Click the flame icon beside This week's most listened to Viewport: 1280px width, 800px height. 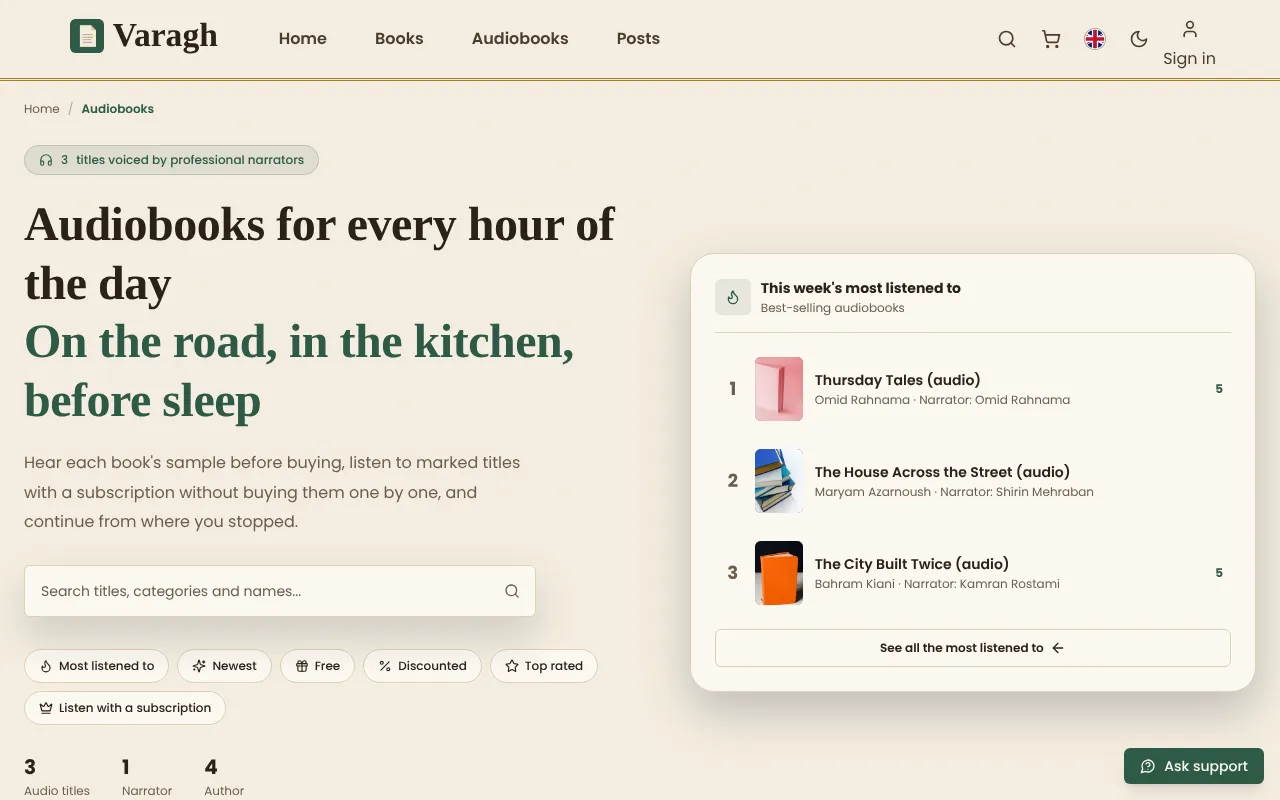coord(733,297)
